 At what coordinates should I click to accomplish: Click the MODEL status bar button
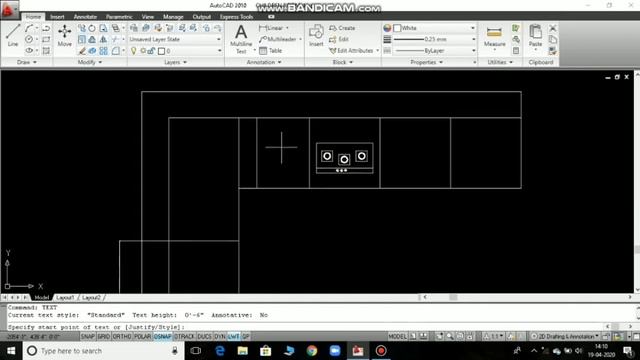click(x=397, y=336)
